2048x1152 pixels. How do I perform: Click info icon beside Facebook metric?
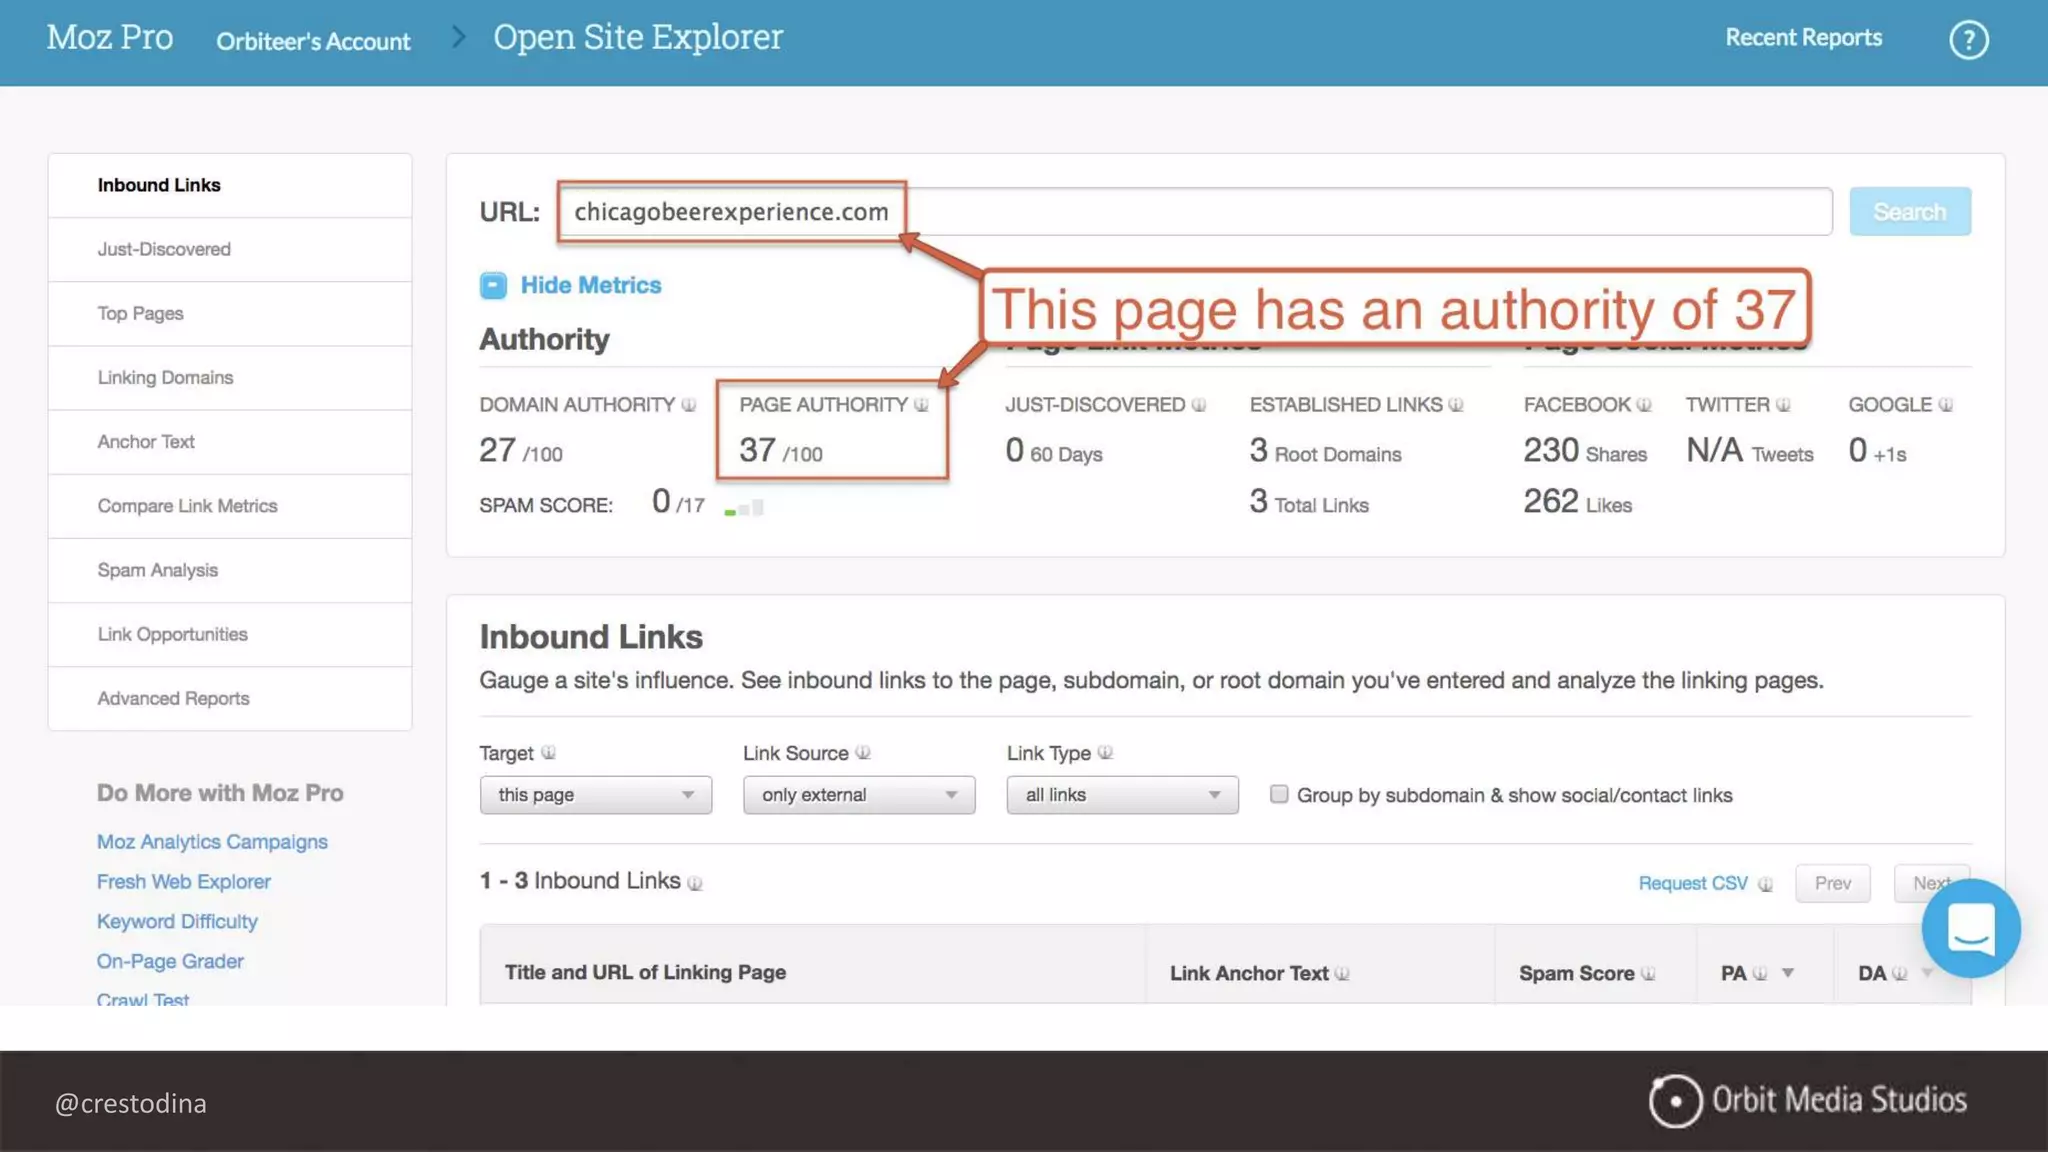coord(1644,405)
